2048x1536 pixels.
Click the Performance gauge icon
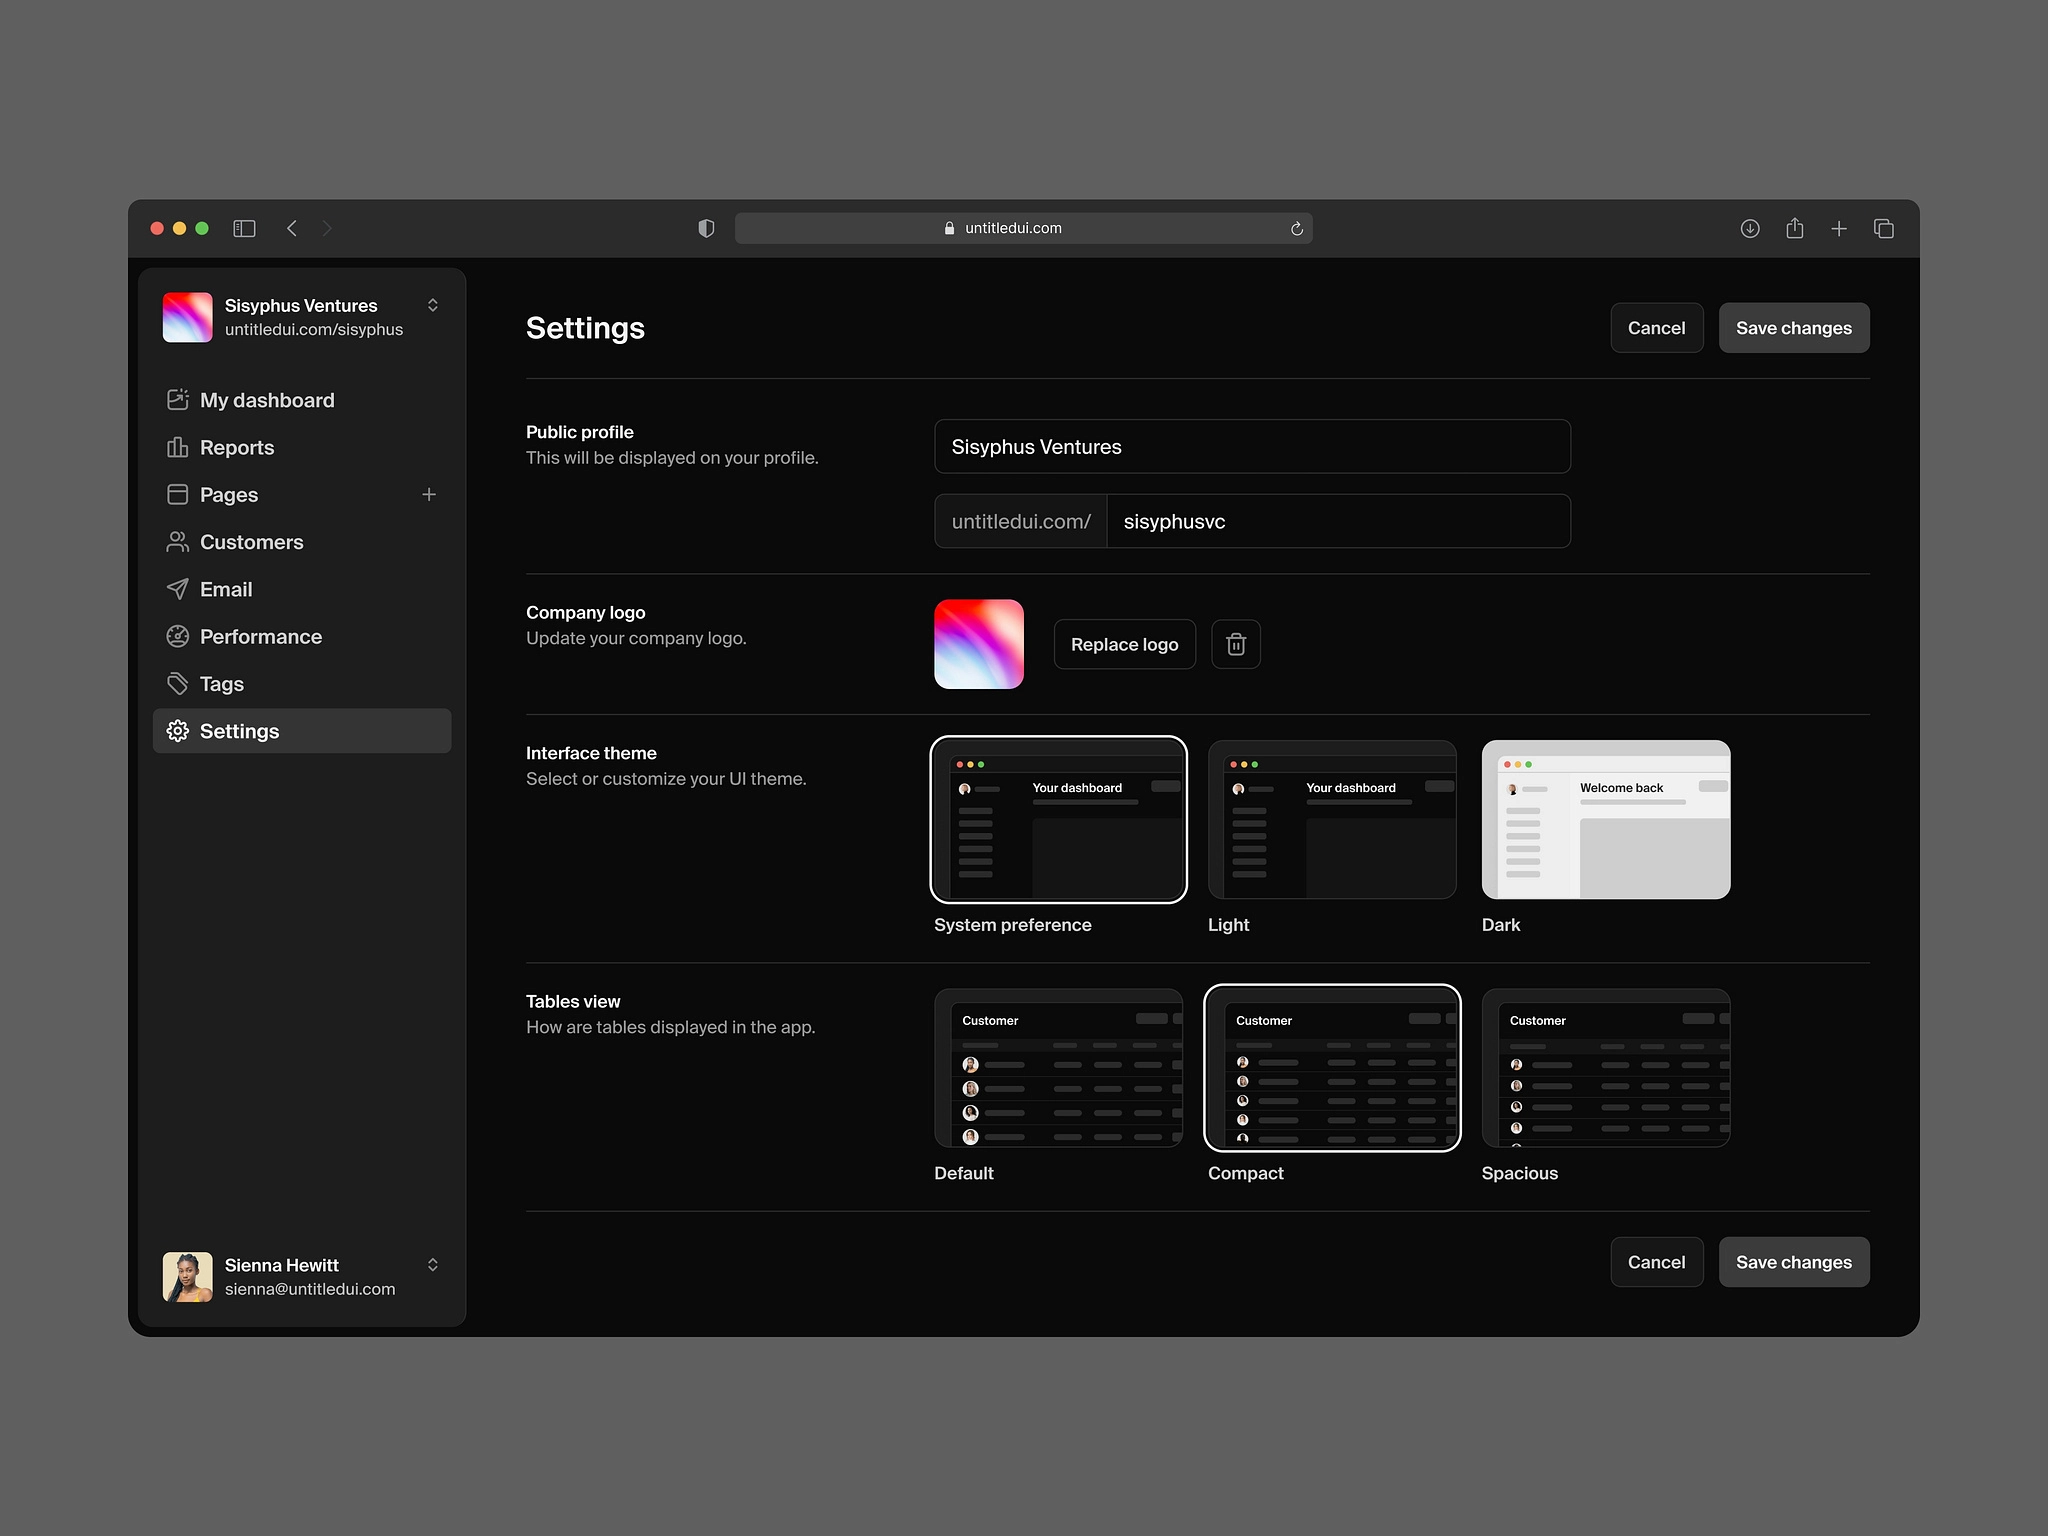pos(177,636)
